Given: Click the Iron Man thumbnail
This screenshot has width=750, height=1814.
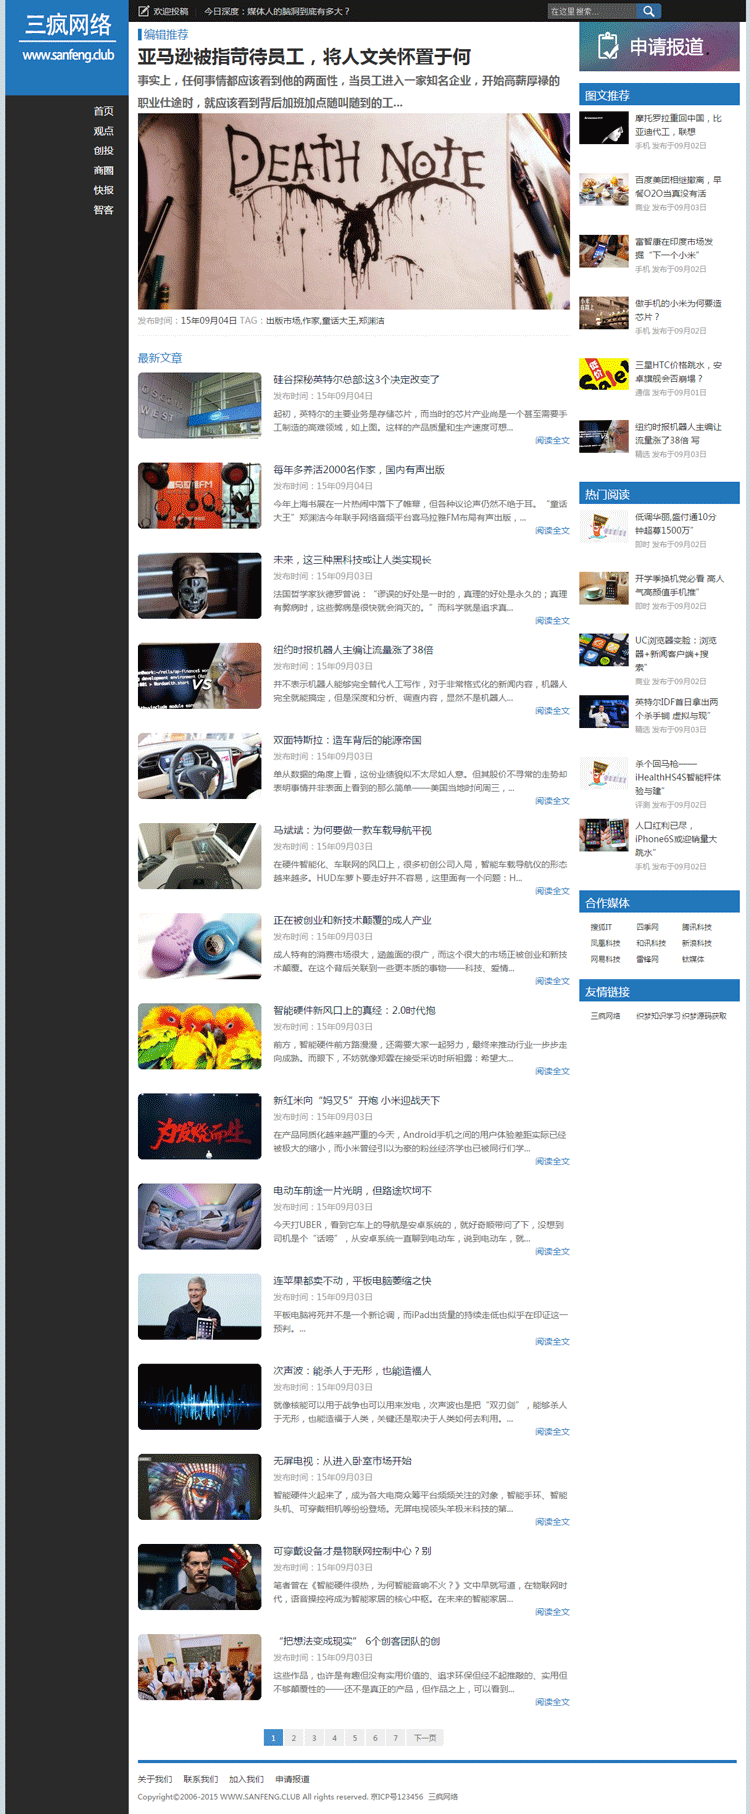Looking at the screenshot, I should pyautogui.click(x=199, y=1576).
